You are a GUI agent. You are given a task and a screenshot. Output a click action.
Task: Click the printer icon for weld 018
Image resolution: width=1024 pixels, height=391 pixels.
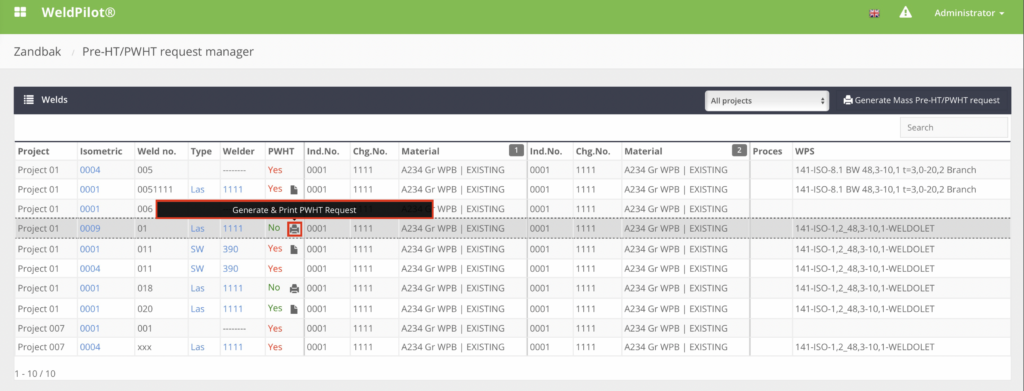point(295,289)
